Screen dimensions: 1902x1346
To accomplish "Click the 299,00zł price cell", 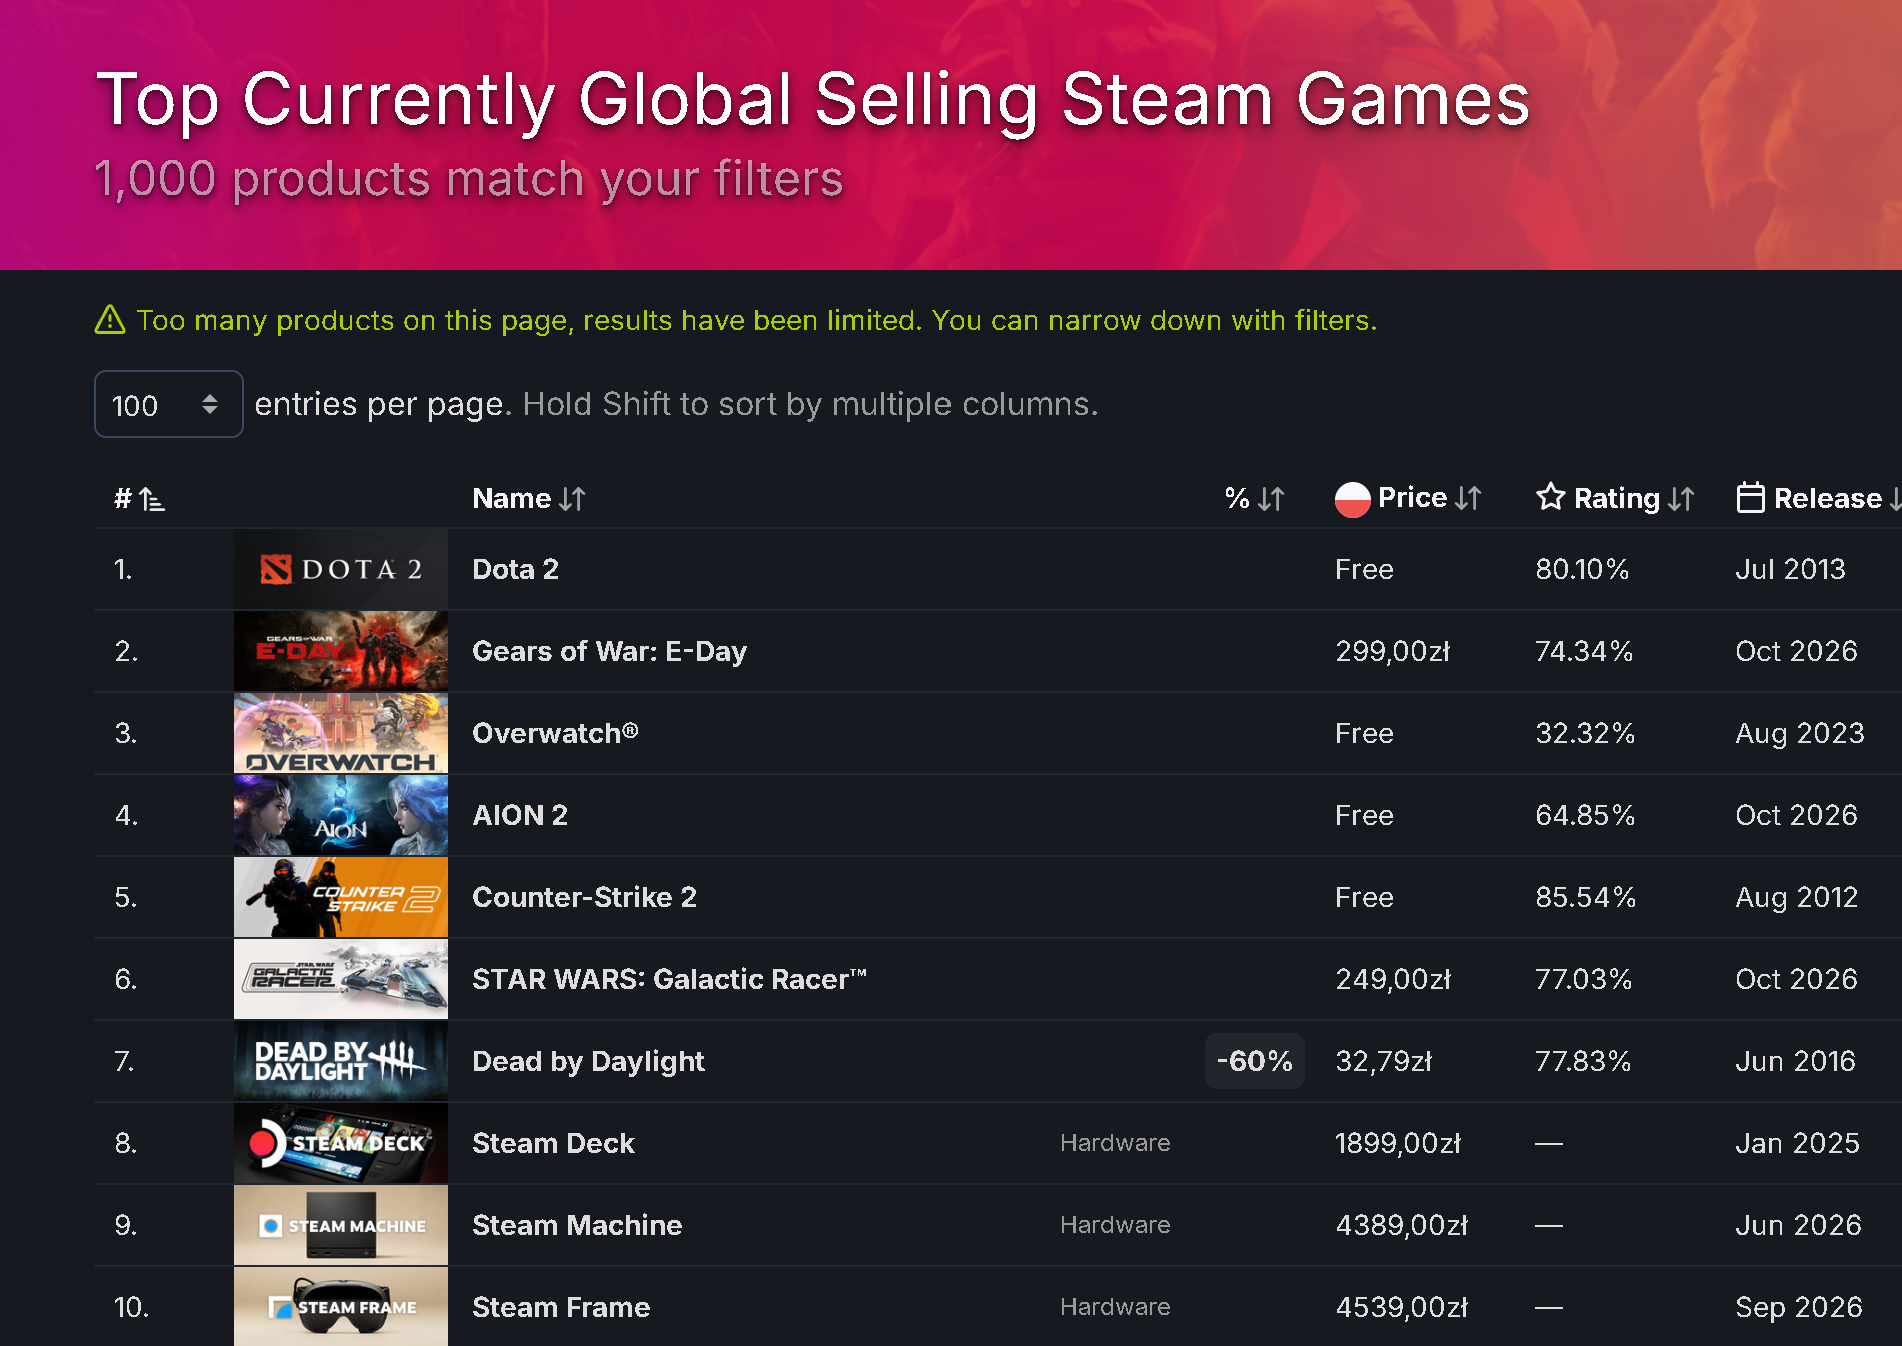I will 1393,651.
